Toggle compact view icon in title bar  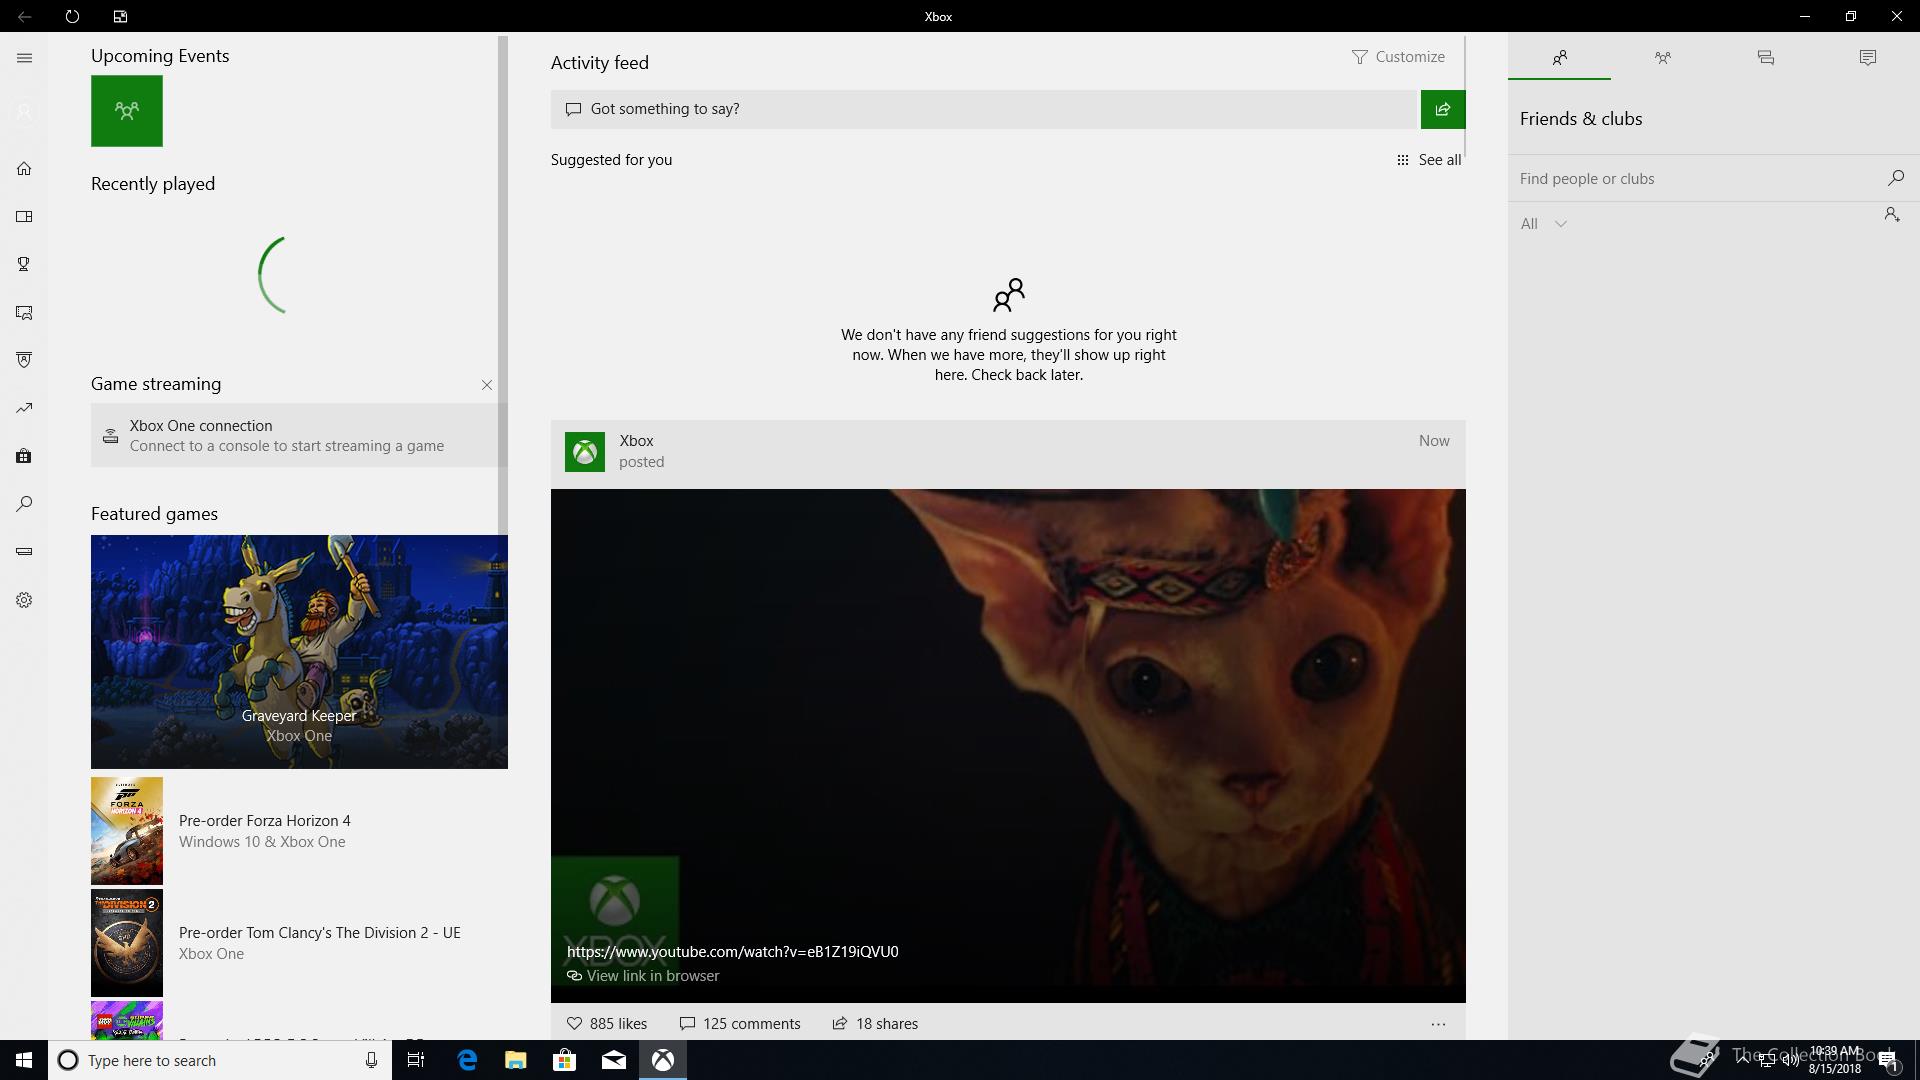(120, 16)
